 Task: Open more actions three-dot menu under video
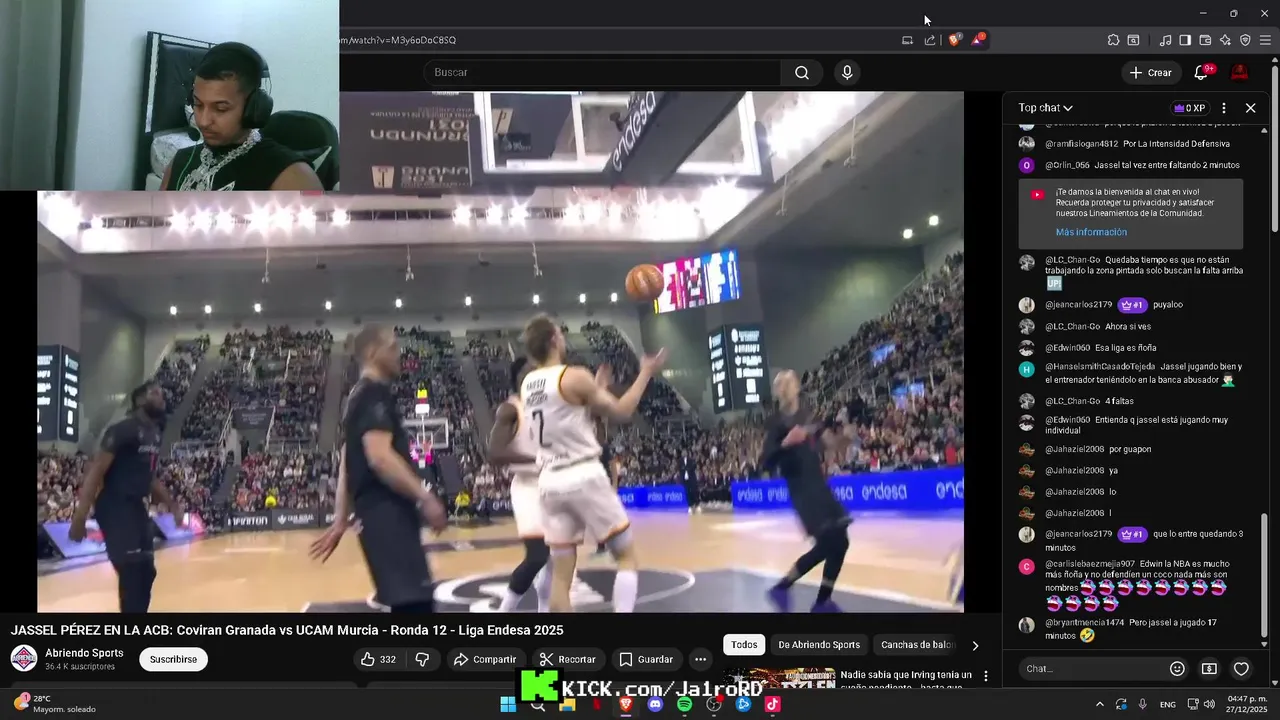click(x=700, y=659)
